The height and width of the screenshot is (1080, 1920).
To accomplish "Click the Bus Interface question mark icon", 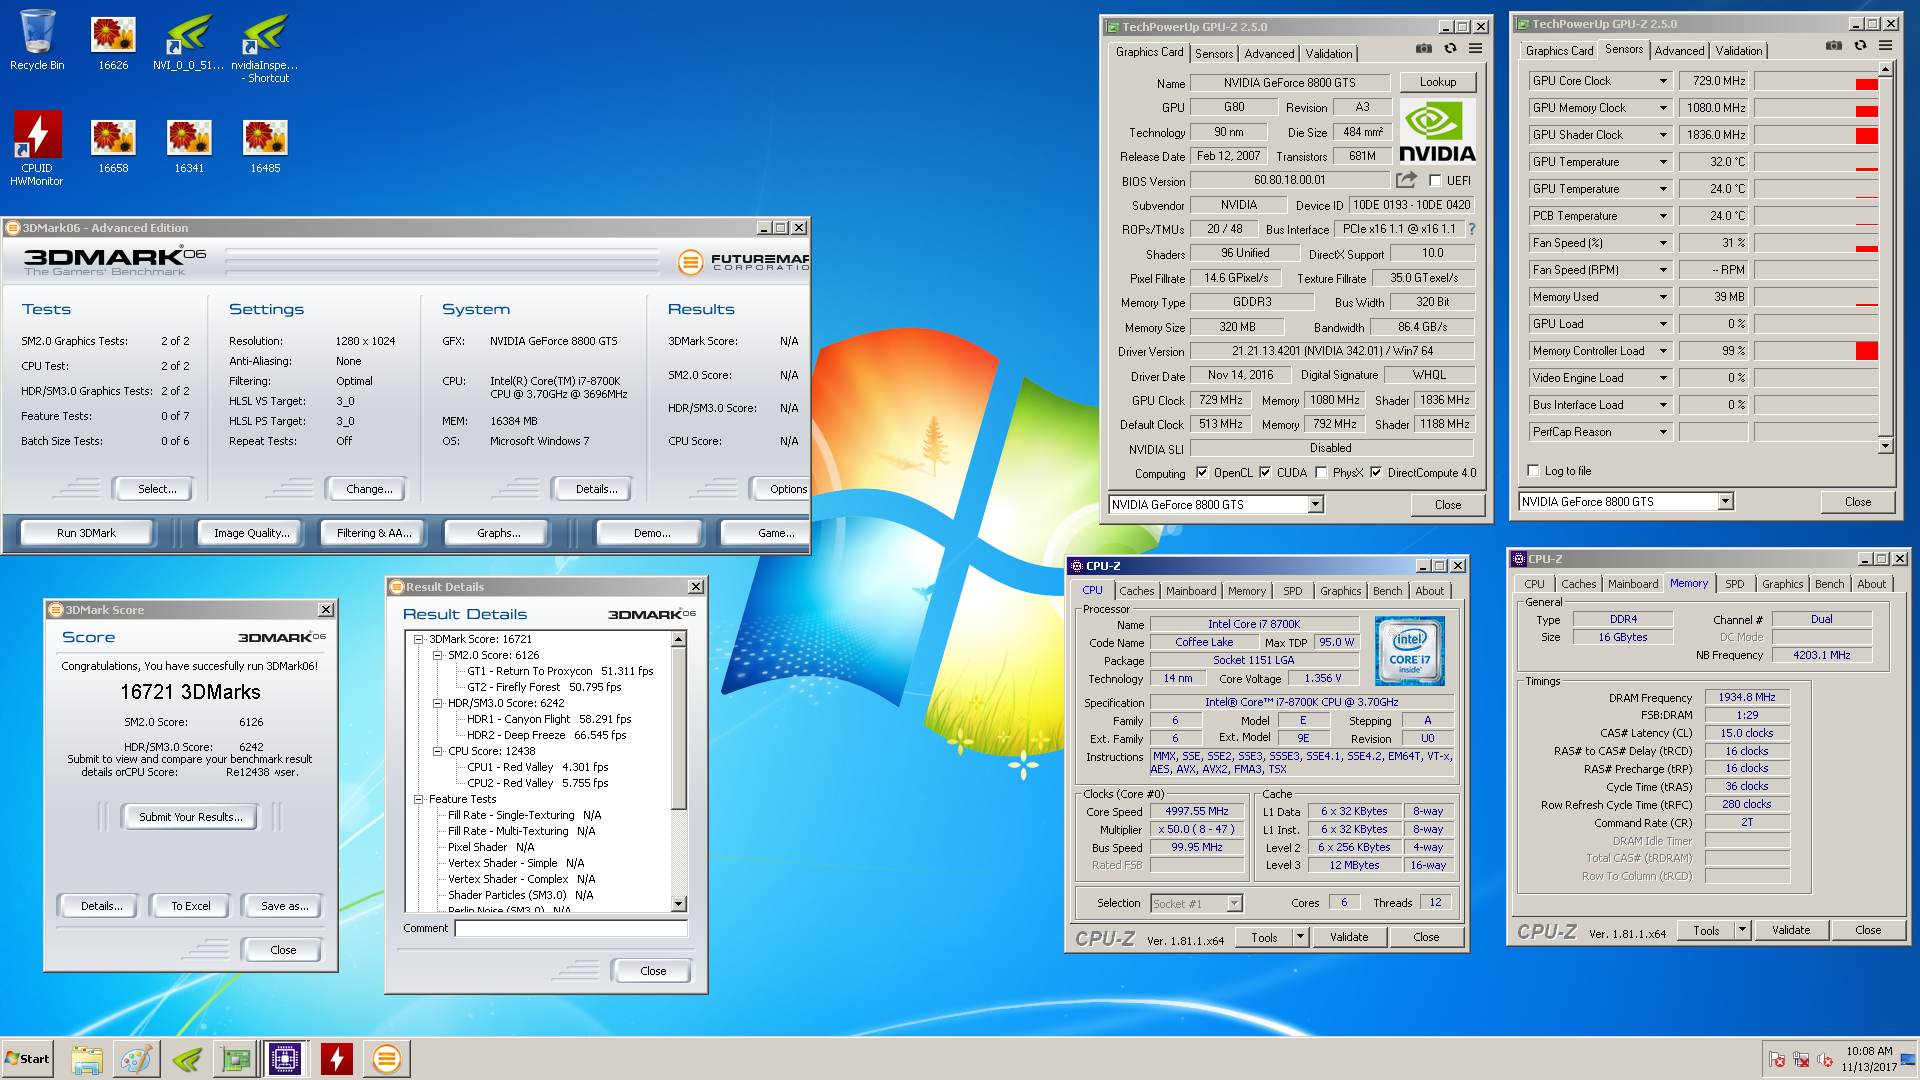I will pos(1471,229).
